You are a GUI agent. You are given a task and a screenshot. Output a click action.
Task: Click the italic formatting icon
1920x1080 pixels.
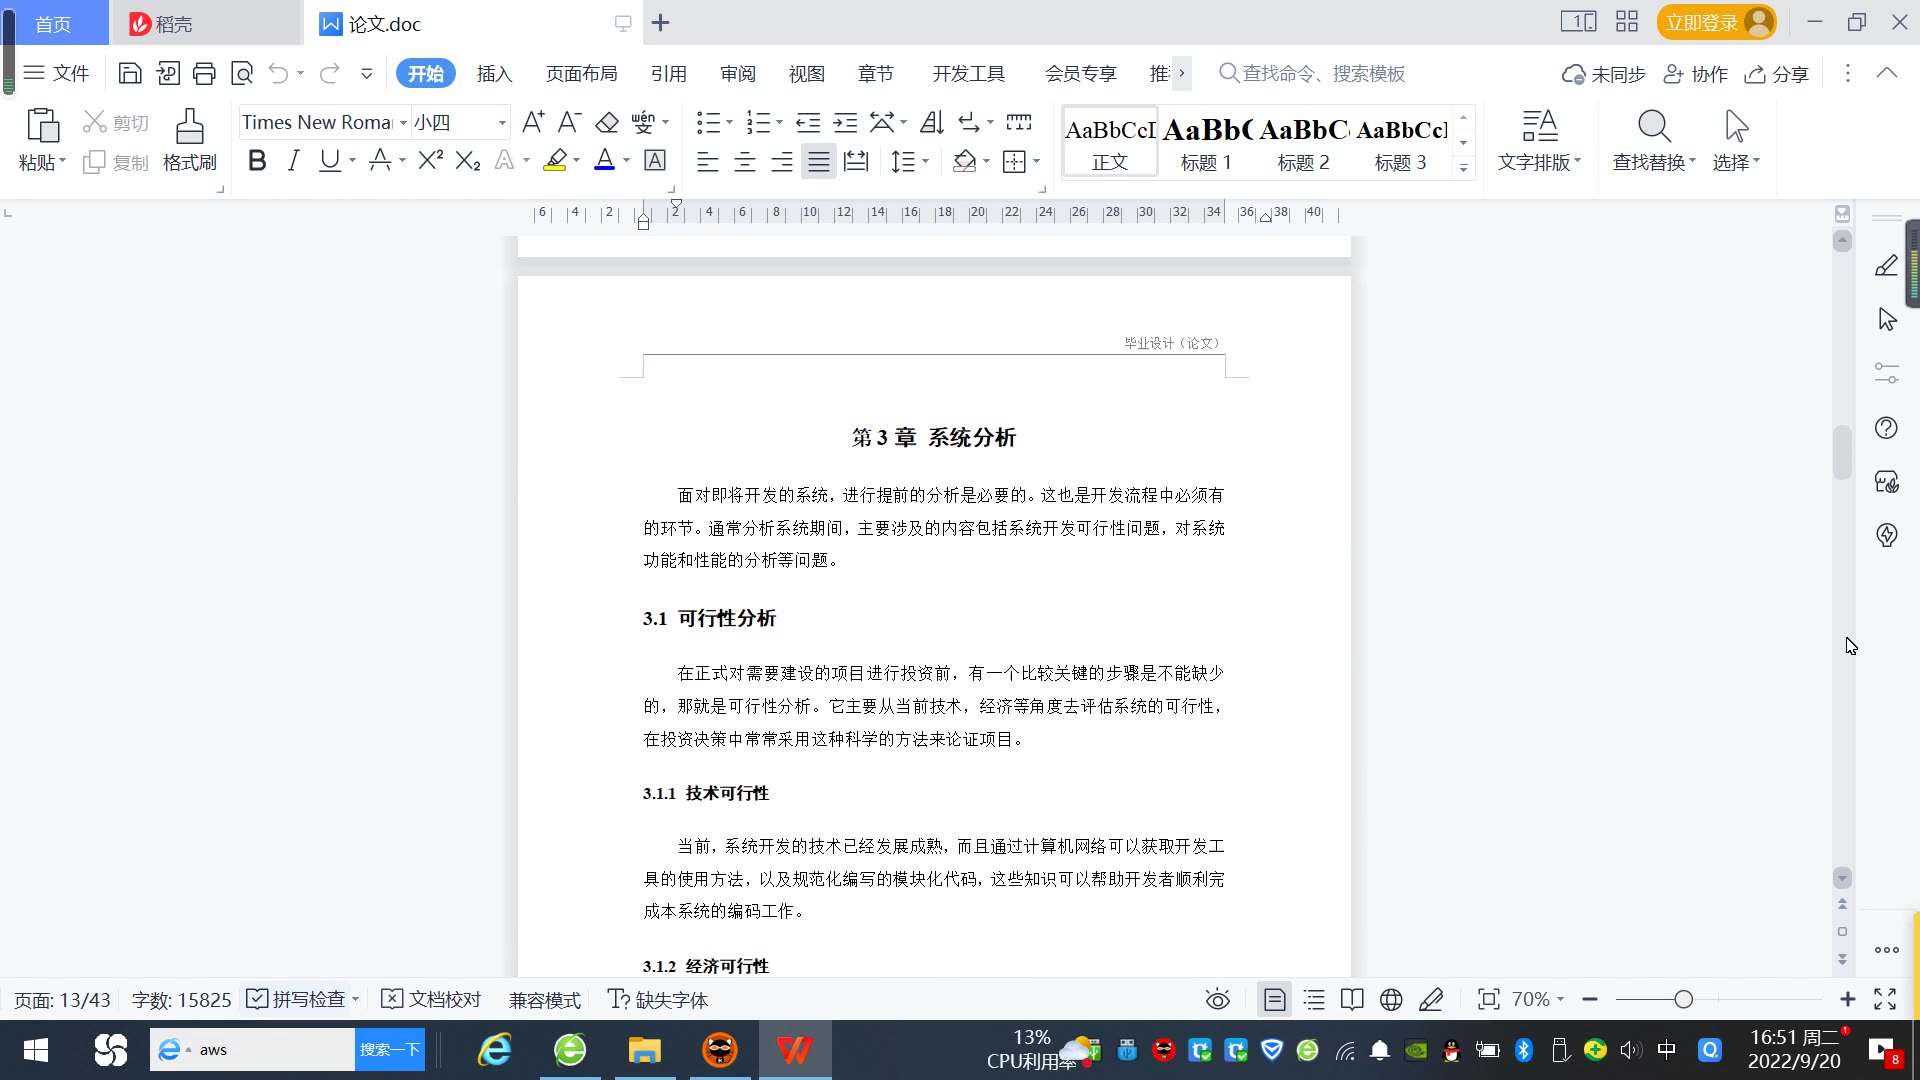click(293, 161)
